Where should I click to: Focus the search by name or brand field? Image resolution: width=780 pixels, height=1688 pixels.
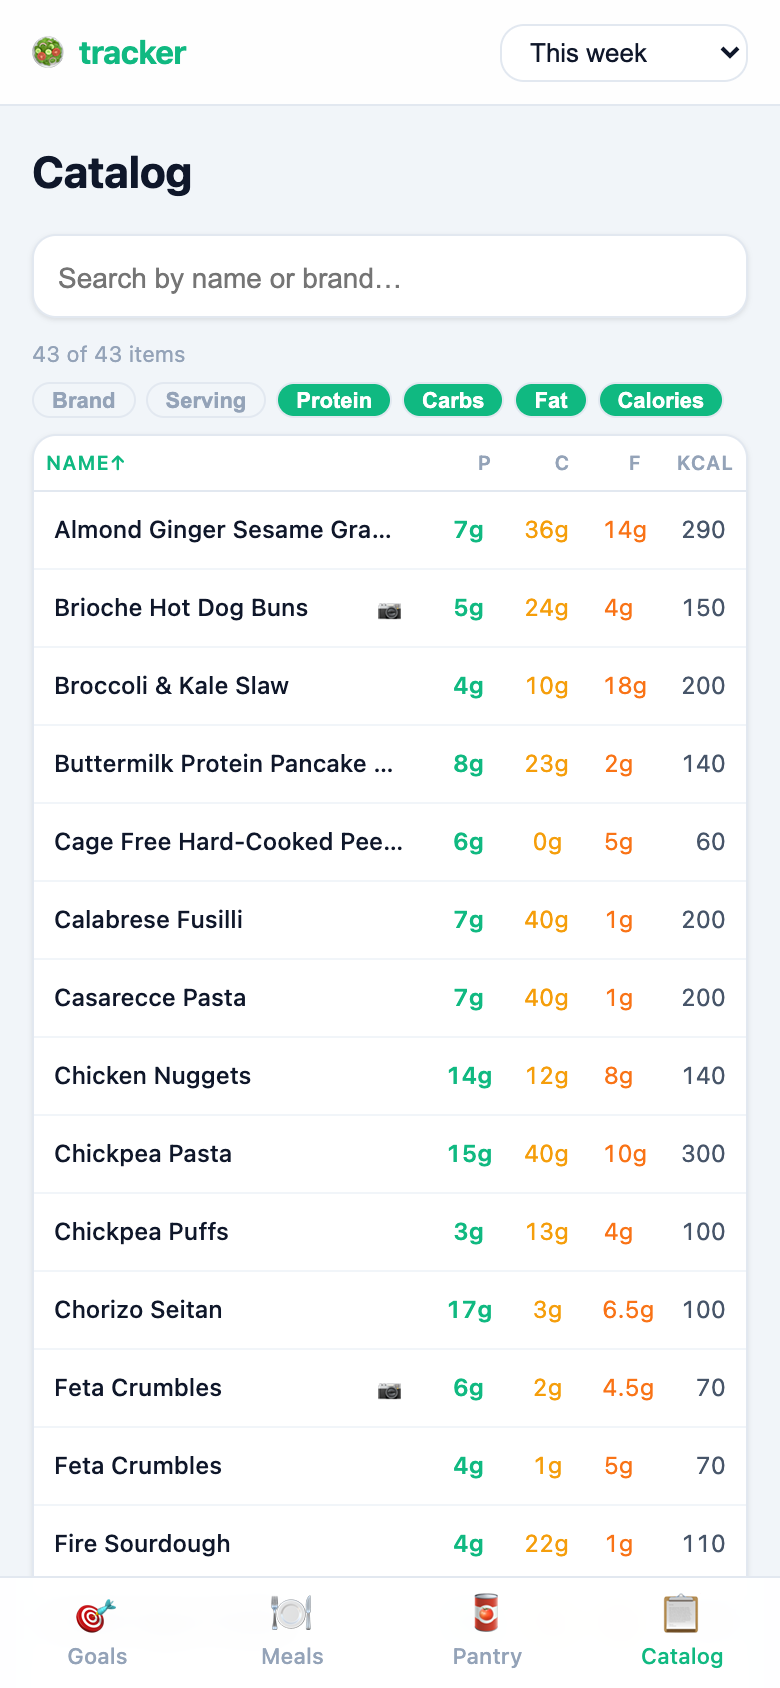pyautogui.click(x=390, y=277)
